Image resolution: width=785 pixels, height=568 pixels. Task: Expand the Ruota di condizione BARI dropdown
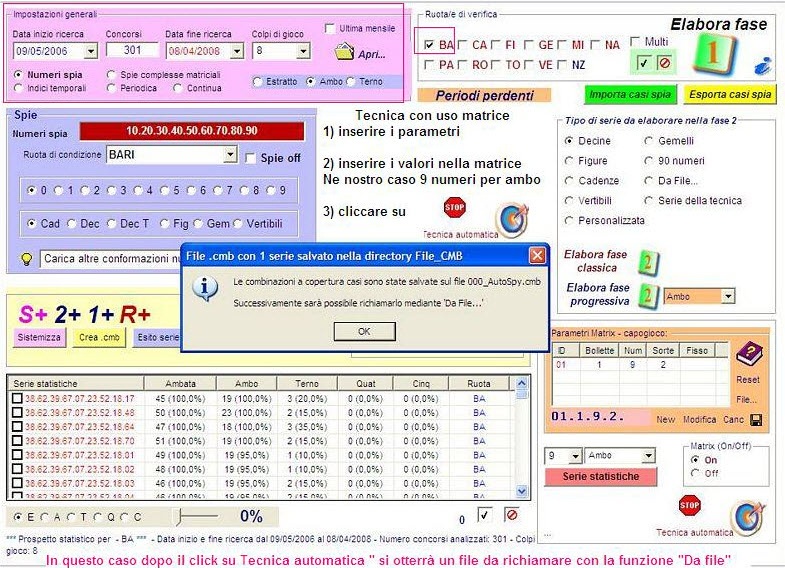231,155
